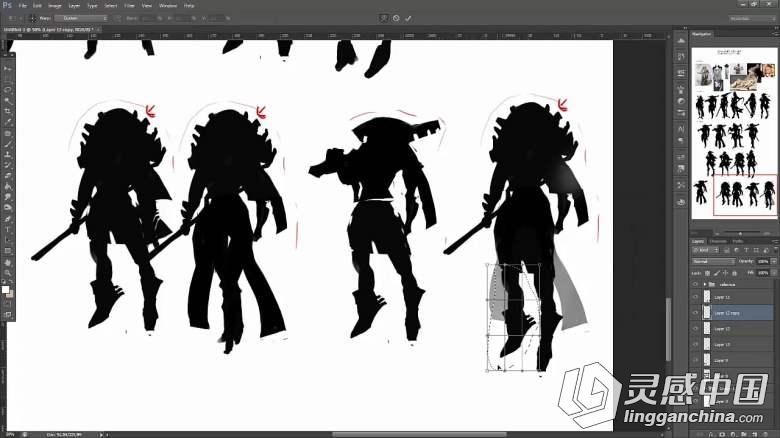The image size is (780, 438).
Task: Select the History Brush tool
Action: 7,165
